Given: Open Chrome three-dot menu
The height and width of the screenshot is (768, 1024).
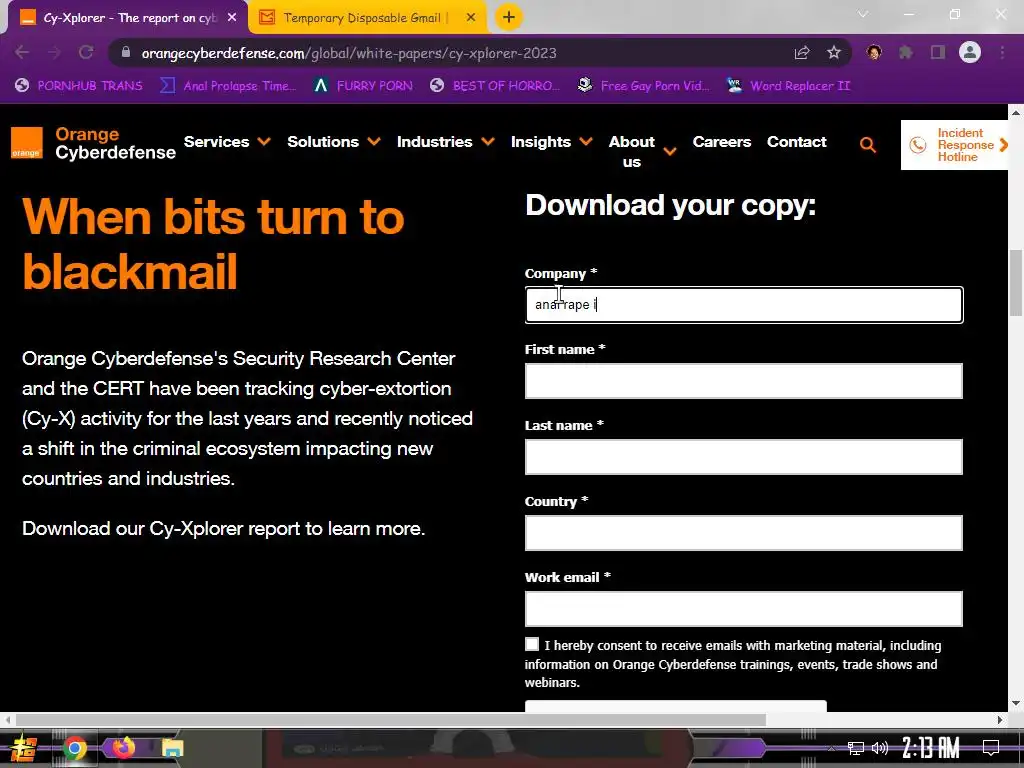Looking at the screenshot, I should [x=1002, y=53].
